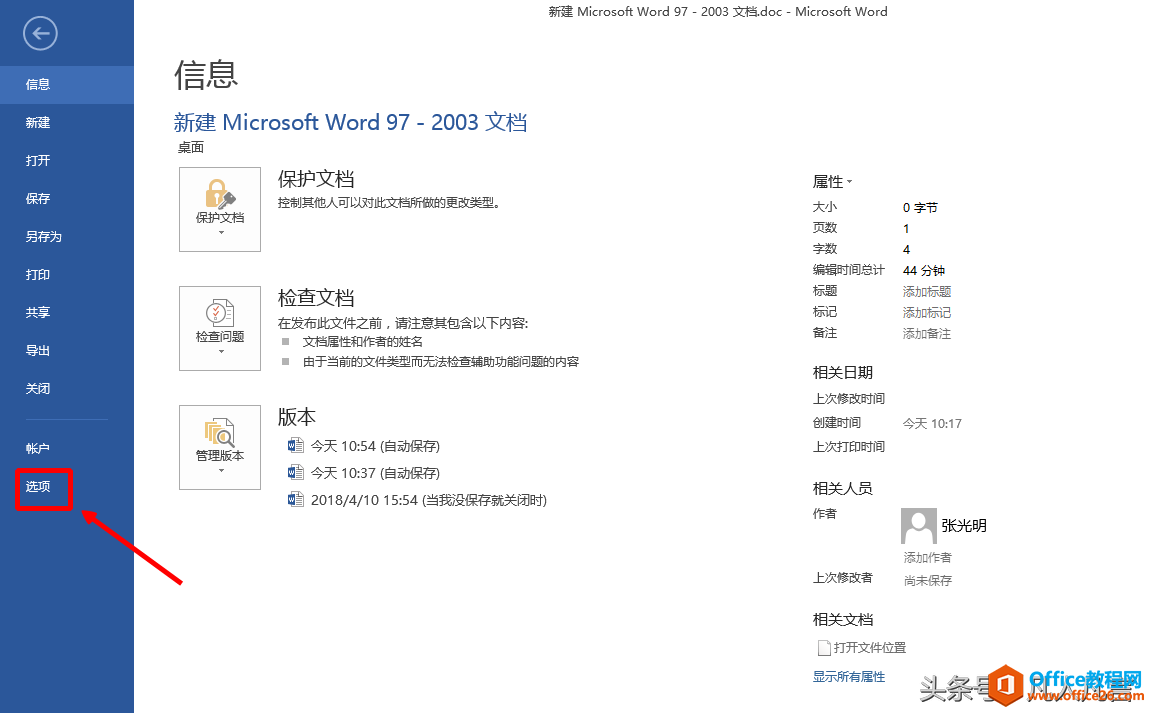
Task: Open version 2018/4/10 15:54 (当我没保存就关闭时)
Action: (429, 500)
